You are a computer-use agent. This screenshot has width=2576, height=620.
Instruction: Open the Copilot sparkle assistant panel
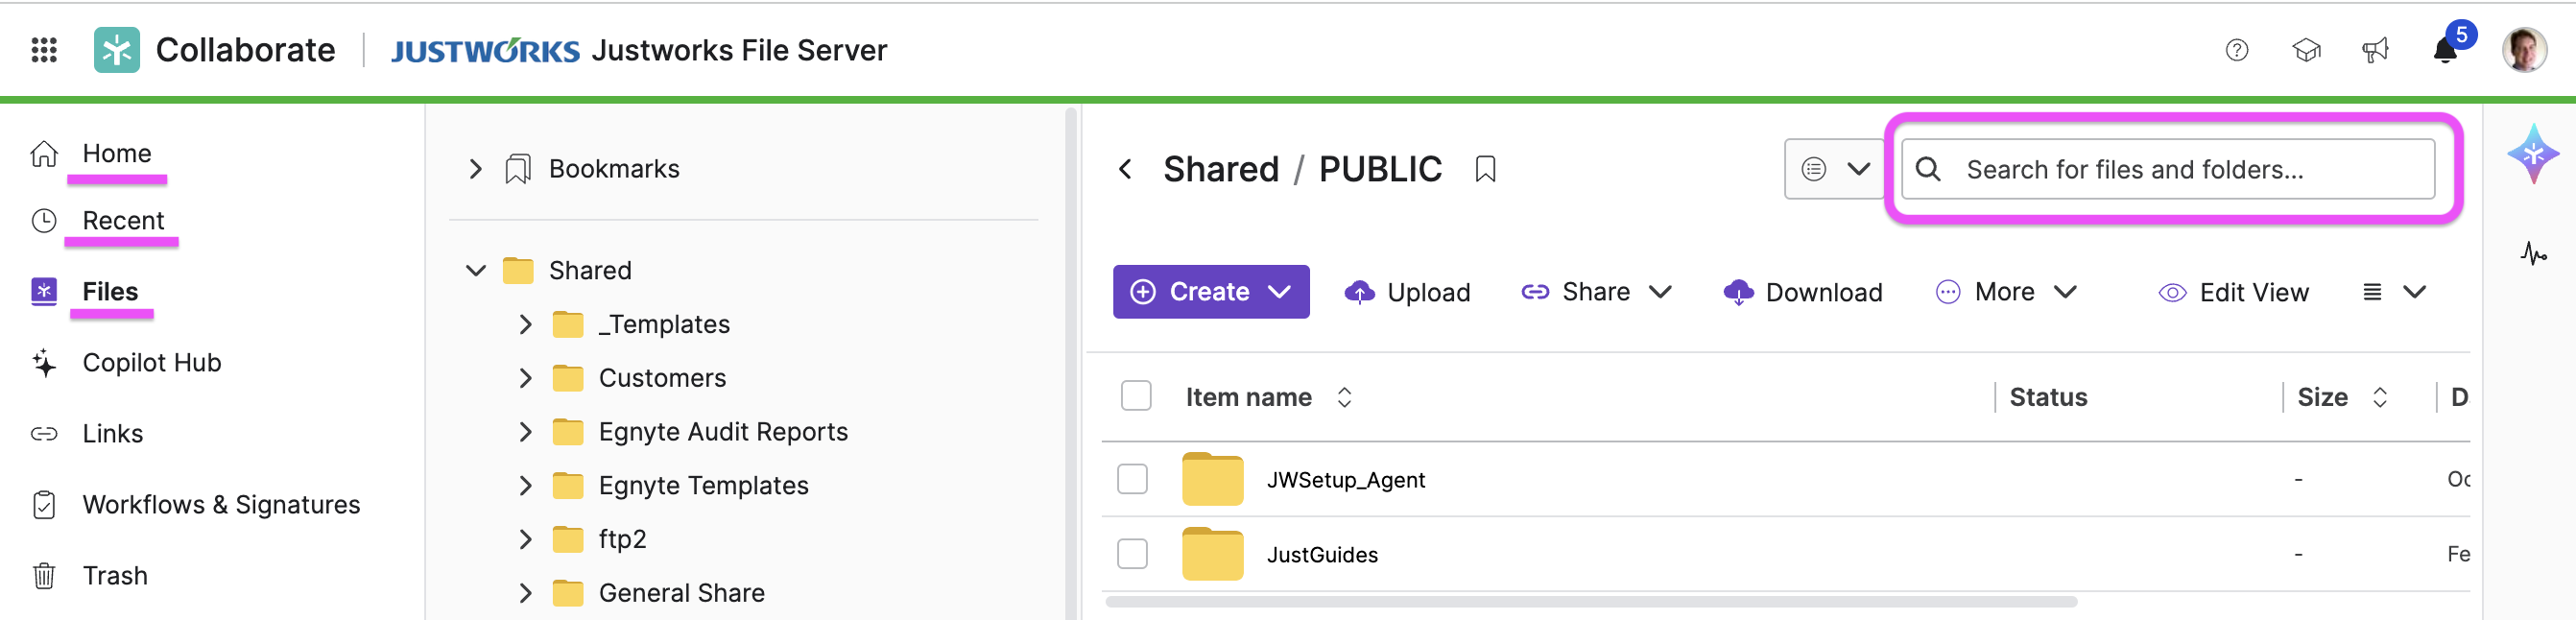(2533, 154)
